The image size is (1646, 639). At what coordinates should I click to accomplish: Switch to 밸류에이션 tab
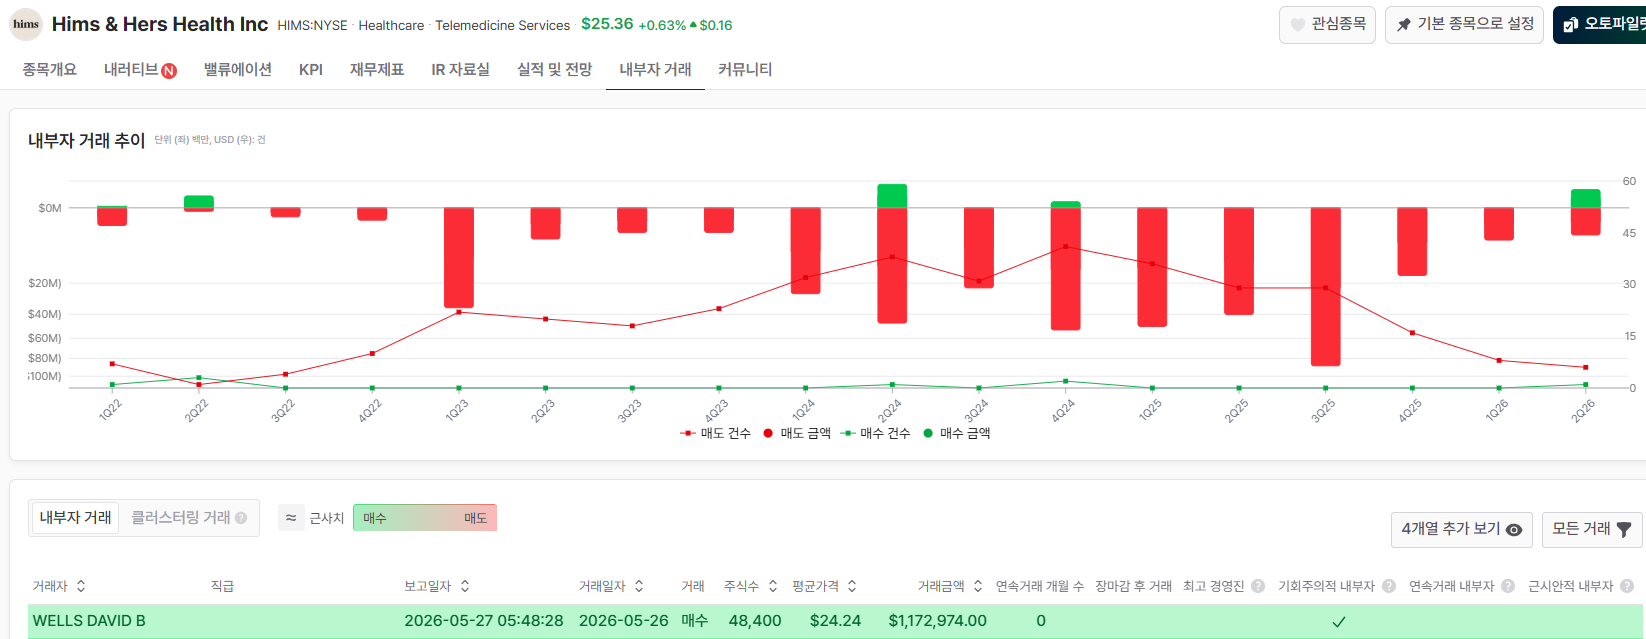pyautogui.click(x=238, y=69)
